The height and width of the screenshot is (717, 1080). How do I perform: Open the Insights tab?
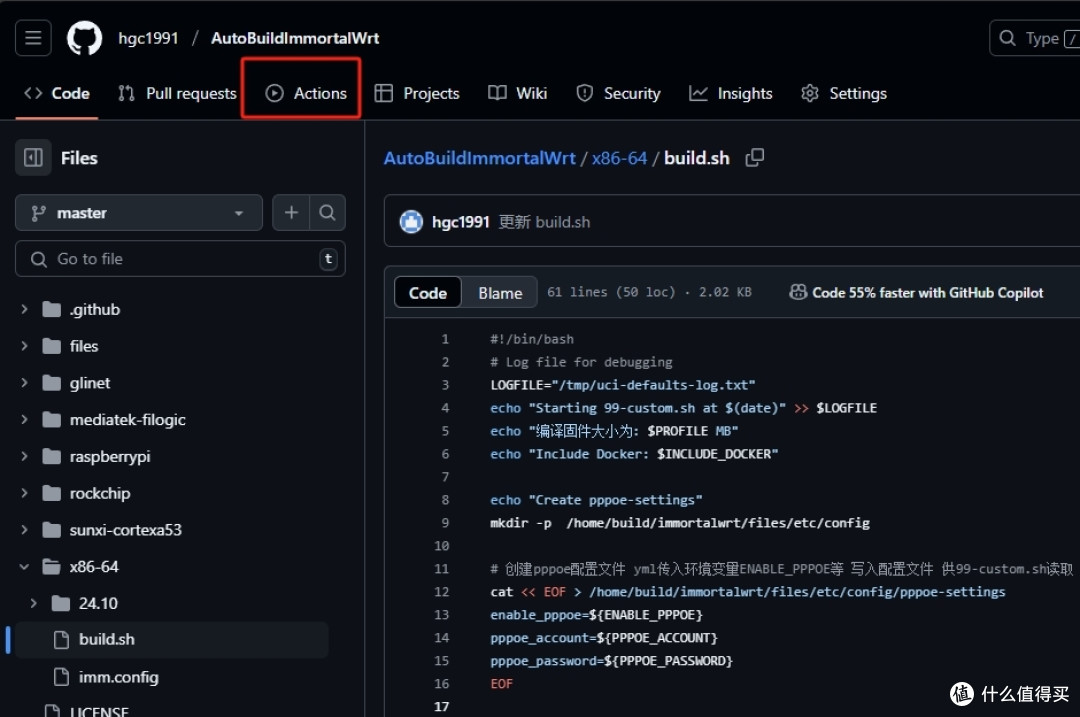731,93
